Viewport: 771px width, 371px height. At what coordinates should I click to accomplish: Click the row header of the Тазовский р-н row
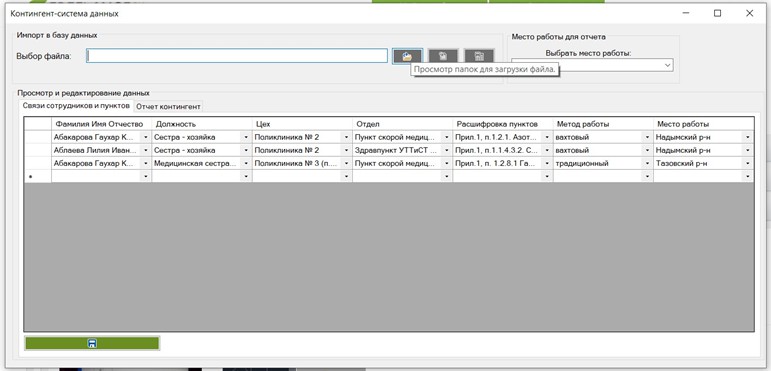click(x=38, y=163)
